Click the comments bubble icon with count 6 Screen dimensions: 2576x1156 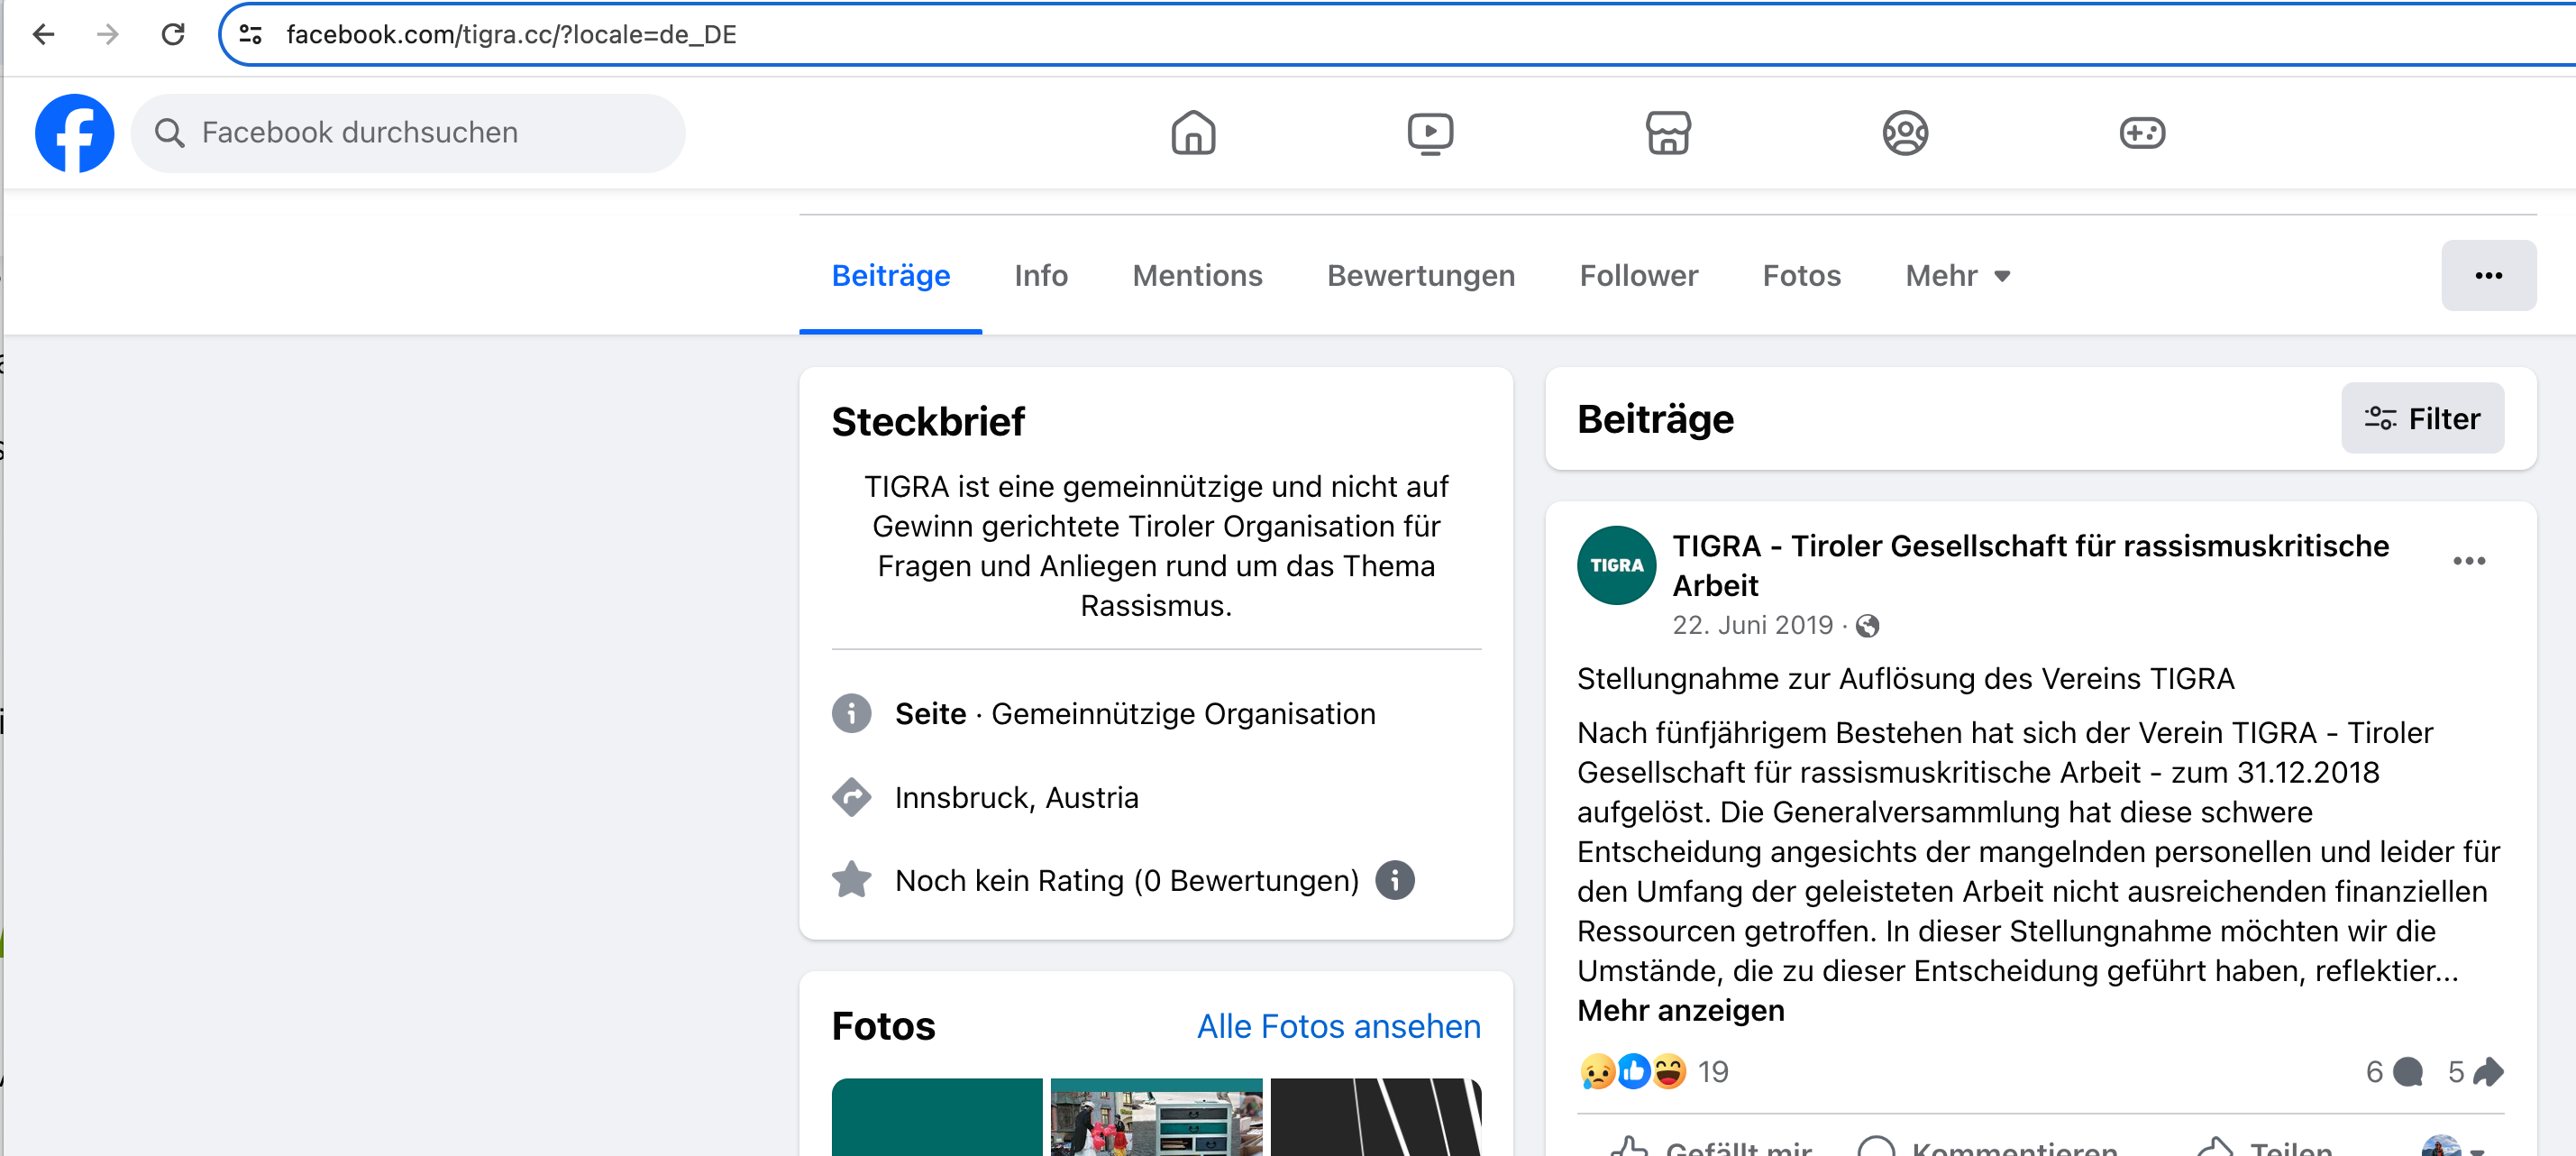click(2408, 1072)
